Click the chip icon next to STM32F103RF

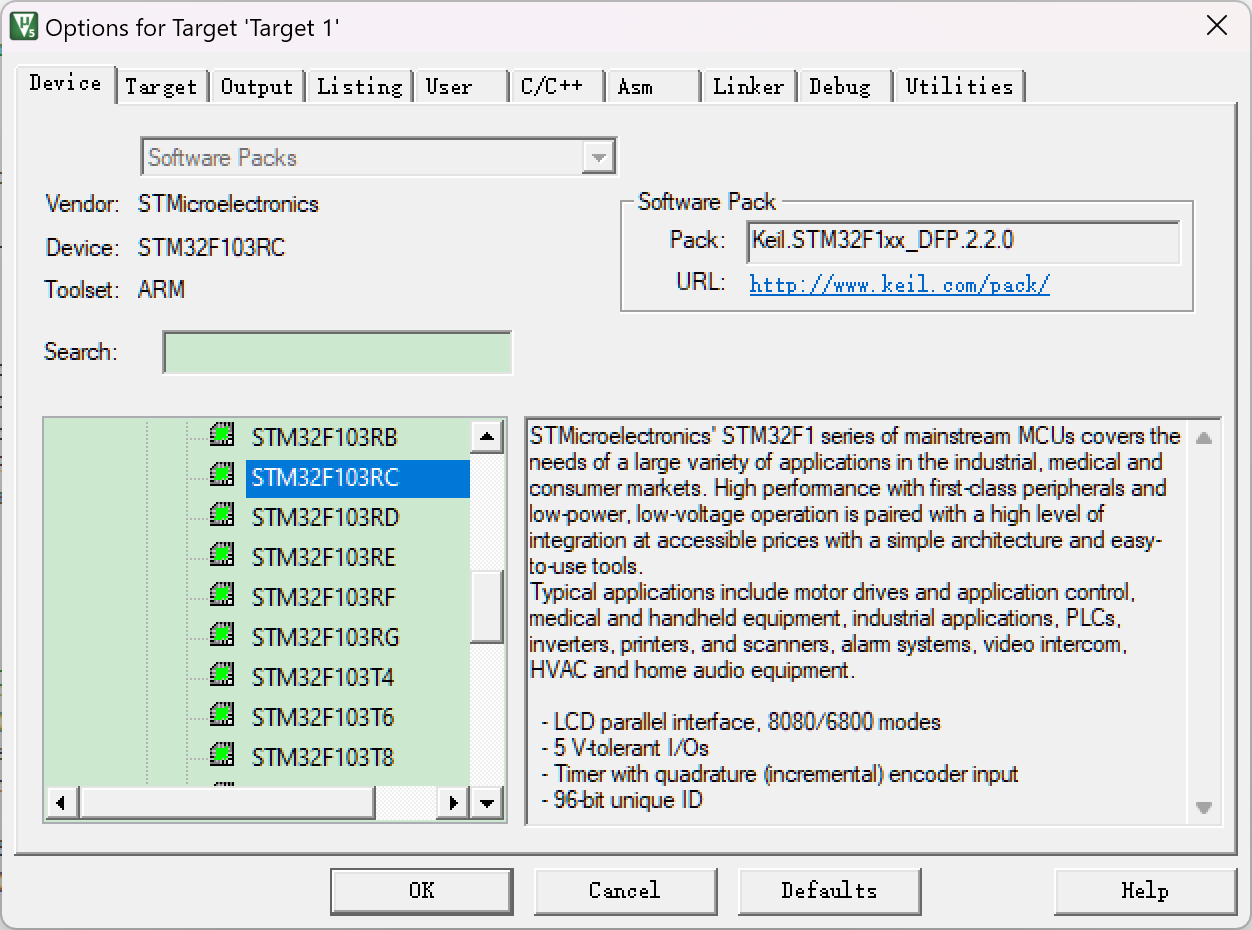(x=222, y=595)
